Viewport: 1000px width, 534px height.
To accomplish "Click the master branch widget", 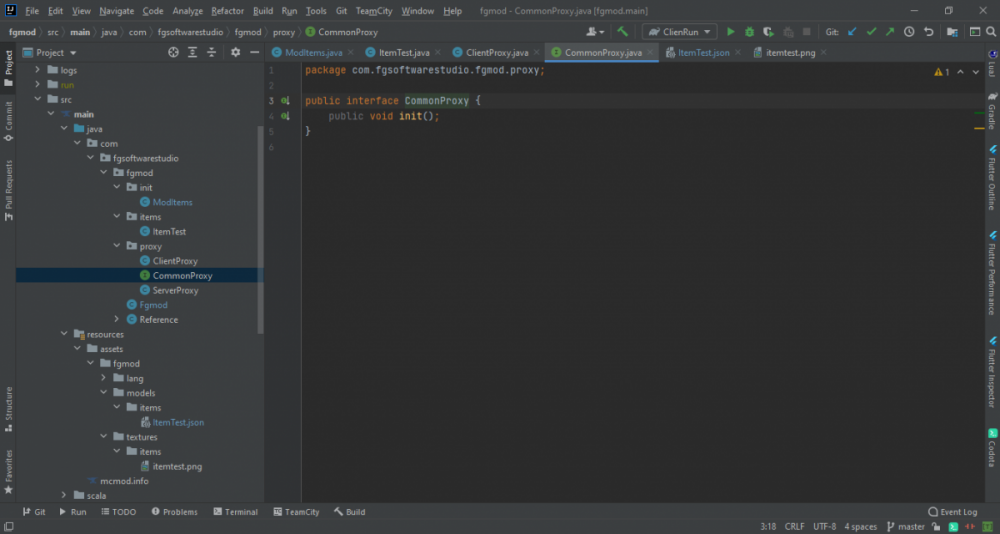I will point(906,527).
